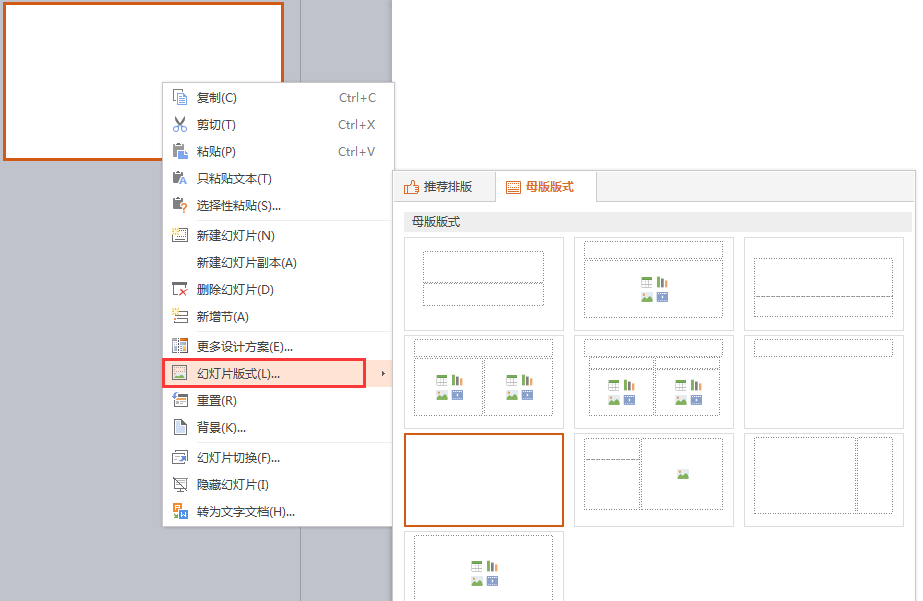Open 选择性粘贴(S)... dialog
Screen dimensions: 923x601
tap(277, 206)
